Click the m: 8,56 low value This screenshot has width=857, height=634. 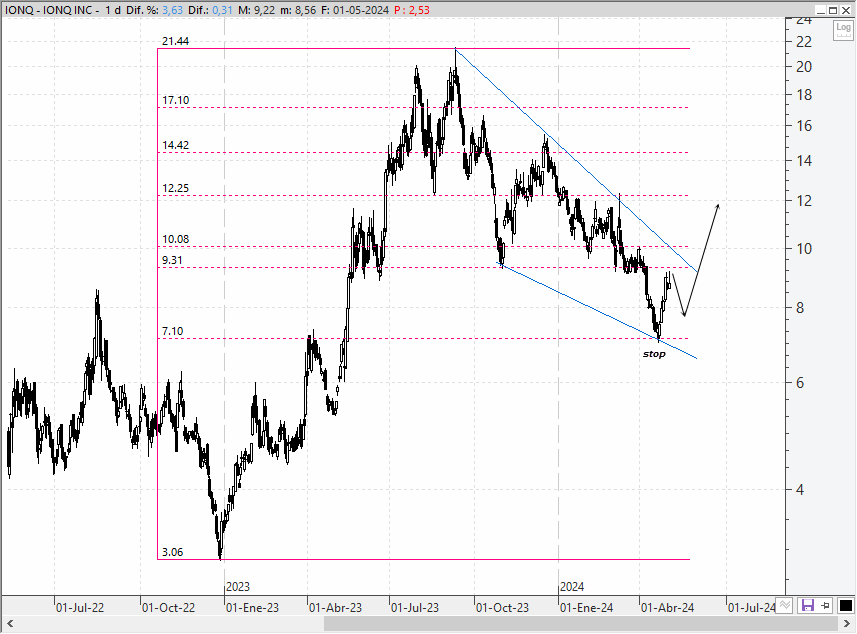pyautogui.click(x=296, y=10)
